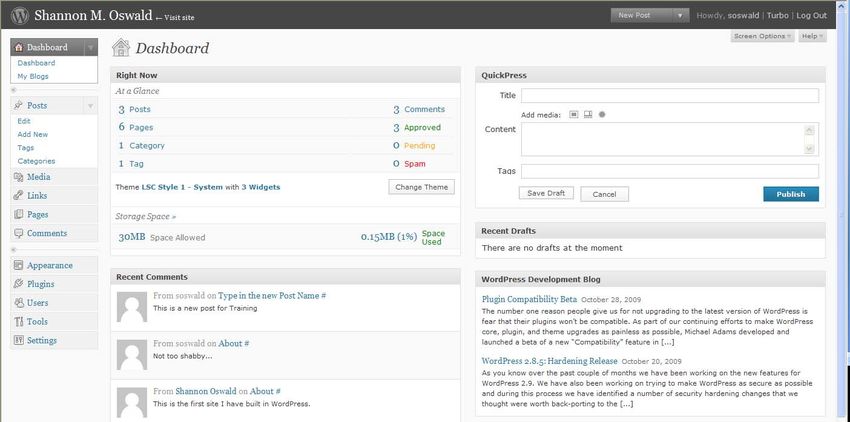
Task: Click the Media icon in sidebar
Action: pyautogui.click(x=19, y=177)
